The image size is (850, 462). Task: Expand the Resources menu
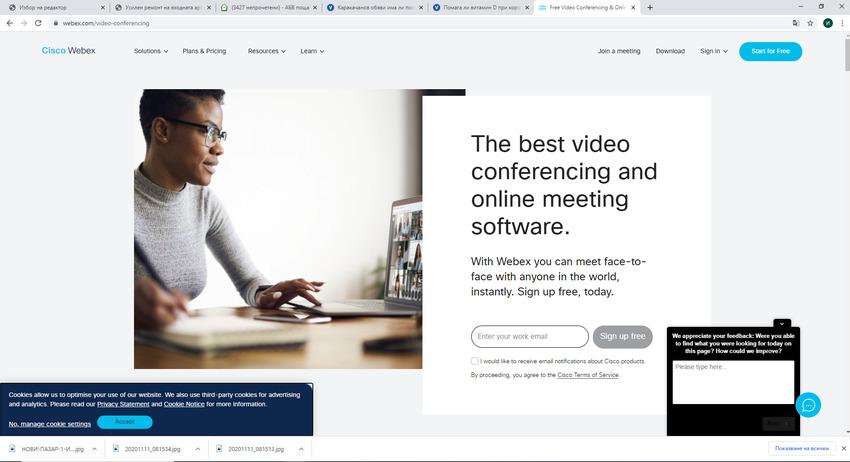[267, 51]
